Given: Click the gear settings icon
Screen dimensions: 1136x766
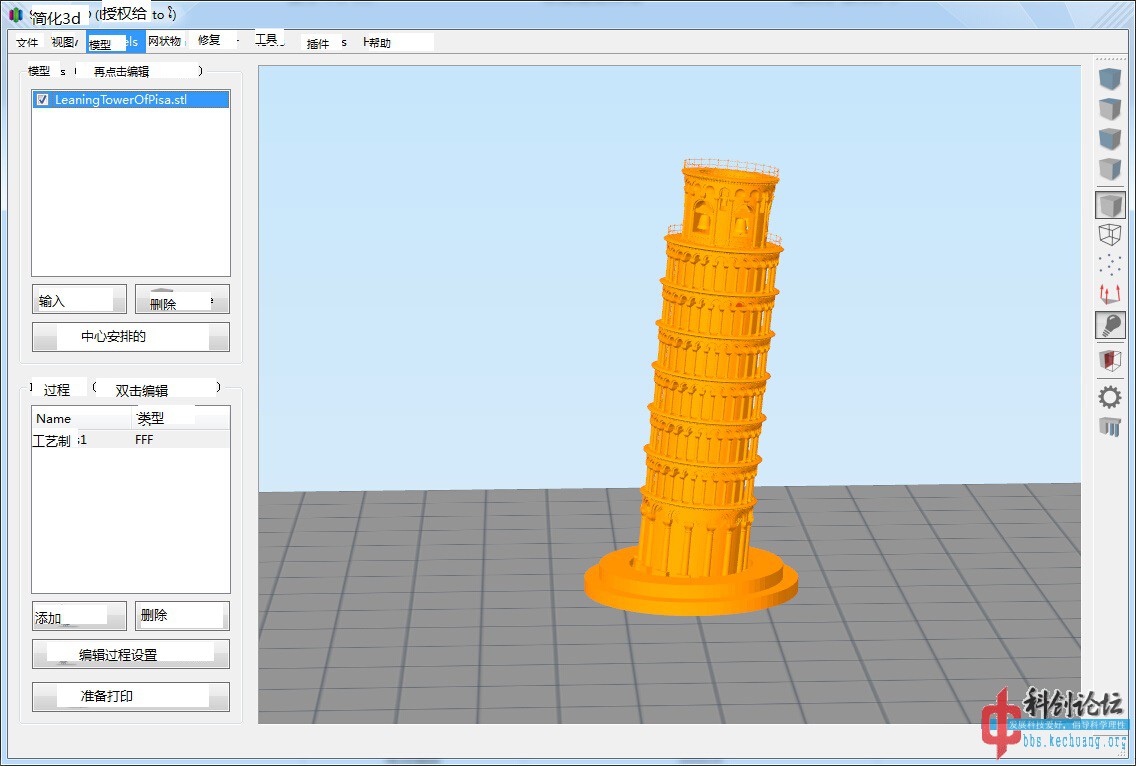Looking at the screenshot, I should click(1110, 397).
